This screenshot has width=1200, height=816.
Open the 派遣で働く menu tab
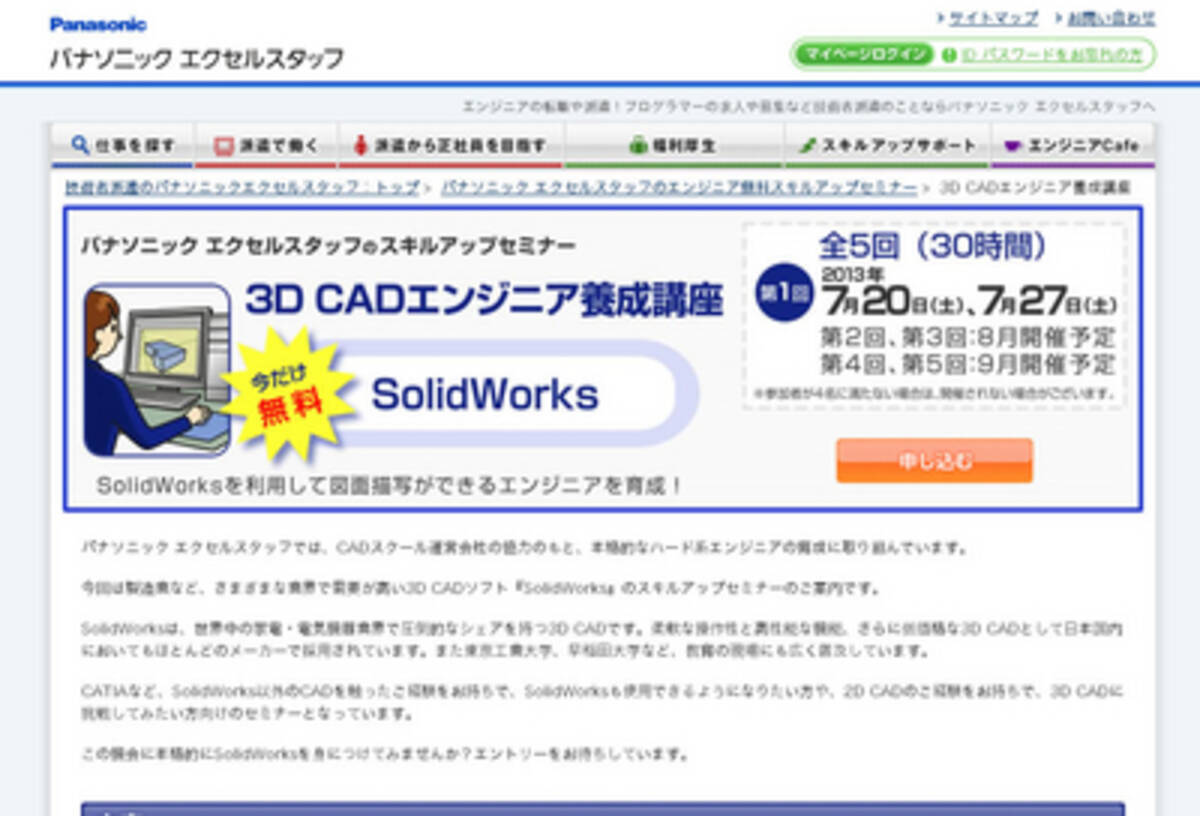tap(266, 145)
